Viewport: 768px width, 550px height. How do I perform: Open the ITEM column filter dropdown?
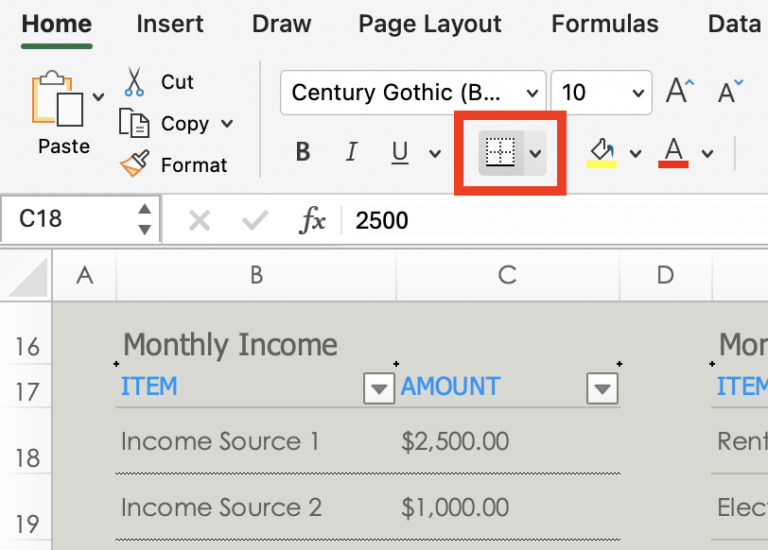[379, 388]
